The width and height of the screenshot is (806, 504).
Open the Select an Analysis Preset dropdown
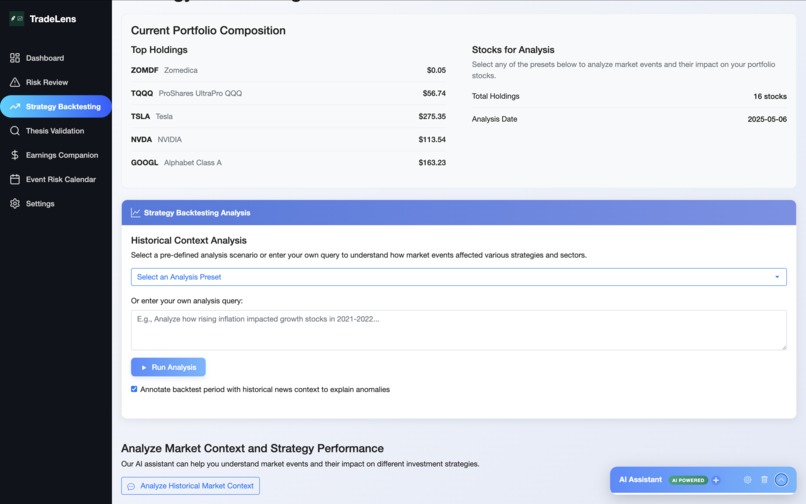pos(459,277)
